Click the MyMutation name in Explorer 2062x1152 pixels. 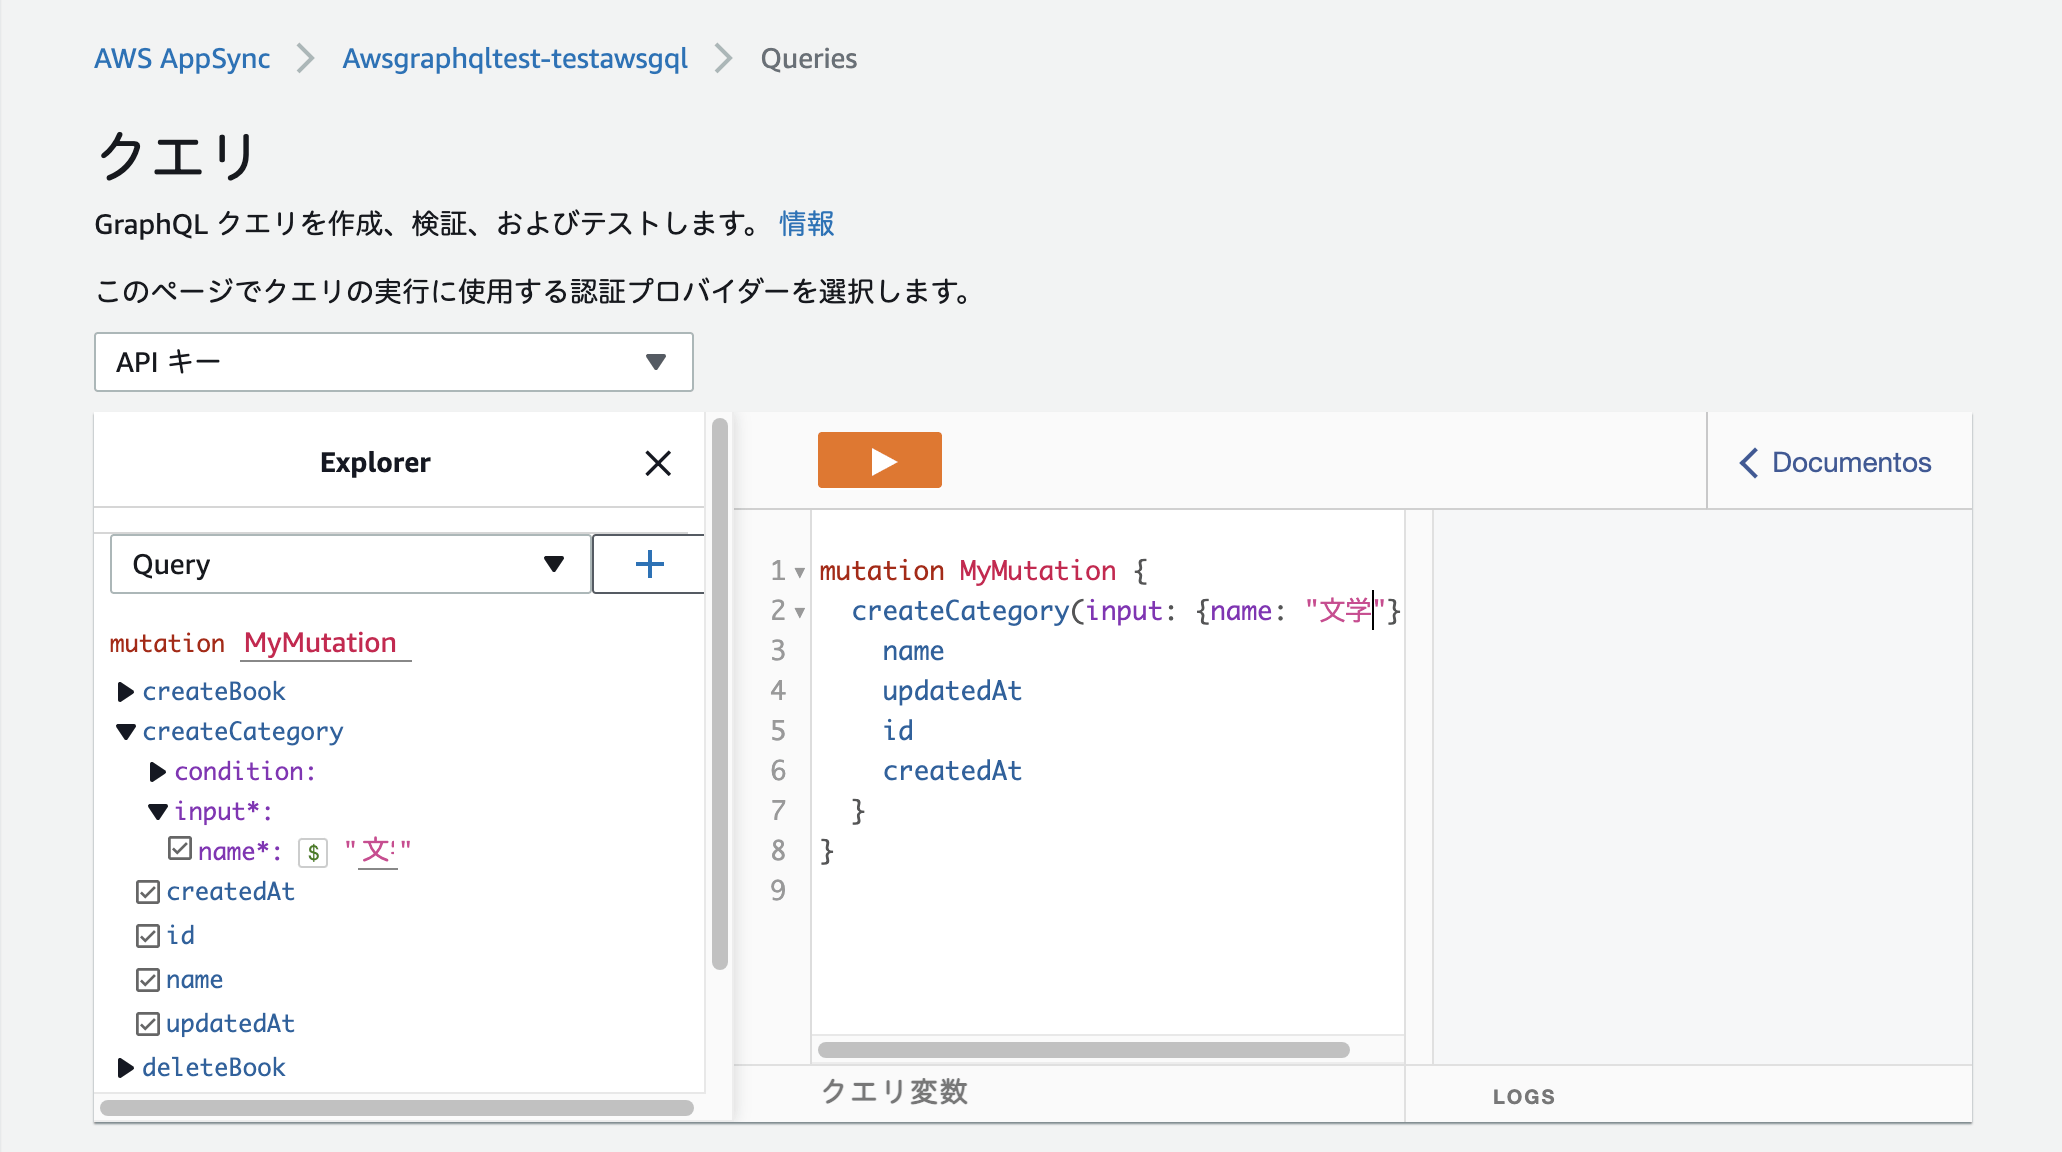[x=321, y=643]
